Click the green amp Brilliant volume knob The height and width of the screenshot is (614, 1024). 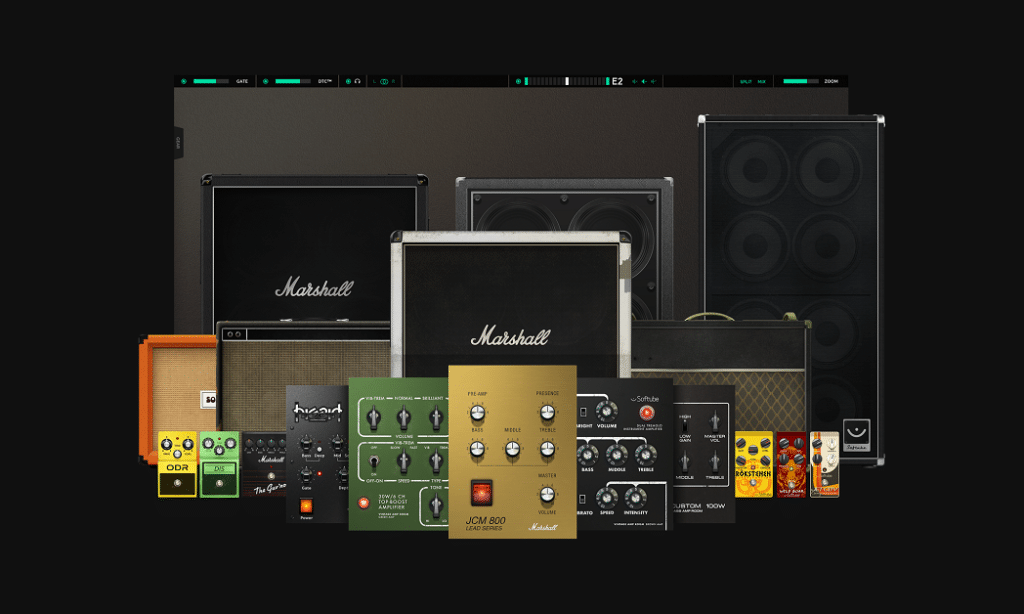pos(435,417)
